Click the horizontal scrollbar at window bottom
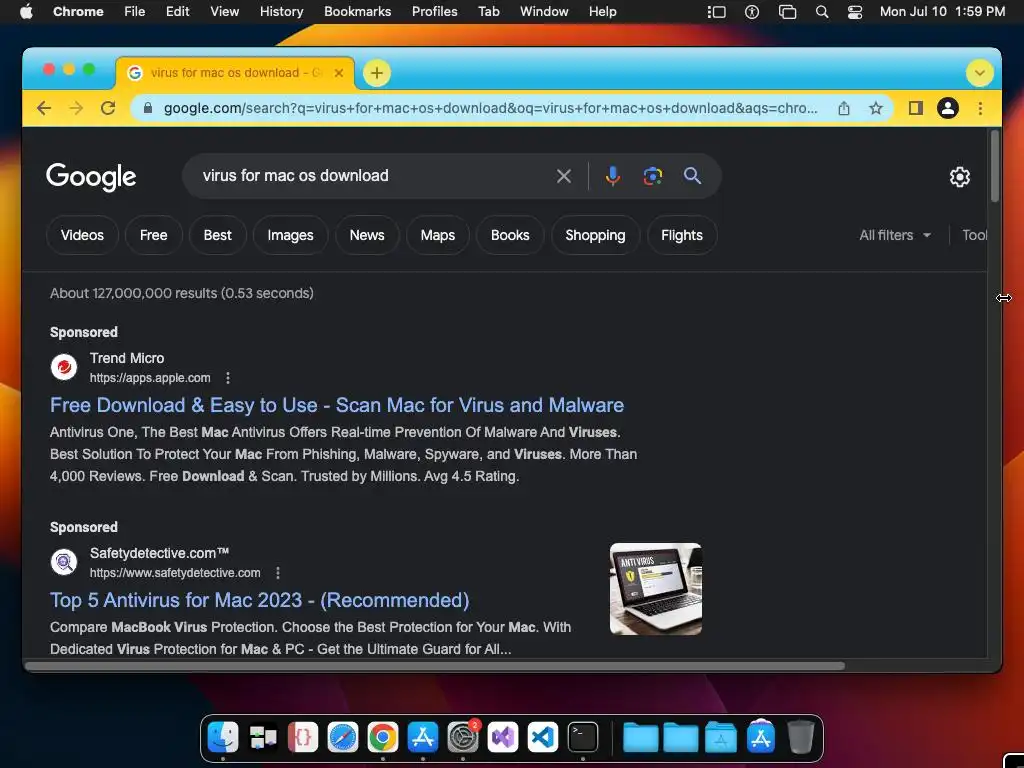This screenshot has width=1024, height=768. (x=435, y=666)
